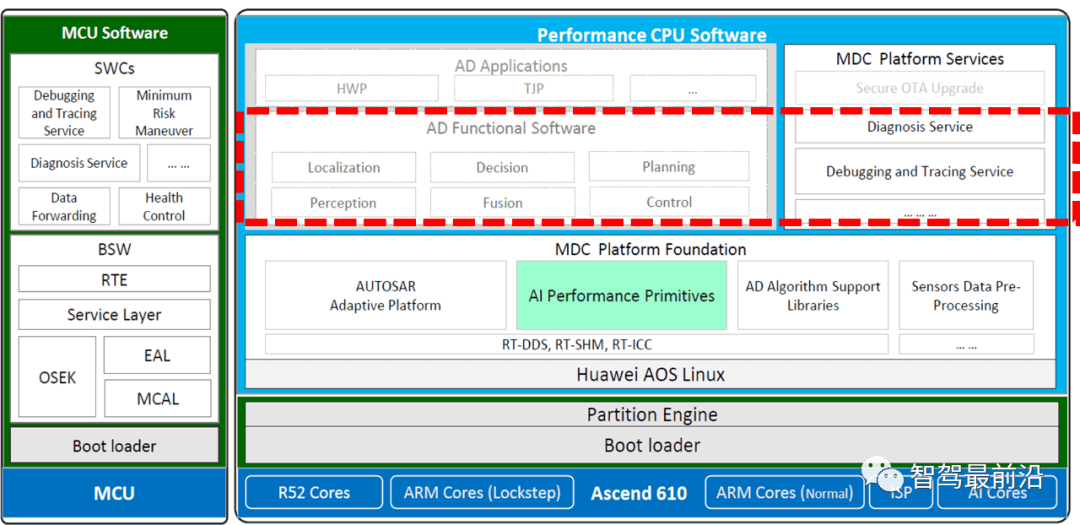Click the ellipsis box in MDC Platform Services
1080x525 pixels.
coord(920,210)
